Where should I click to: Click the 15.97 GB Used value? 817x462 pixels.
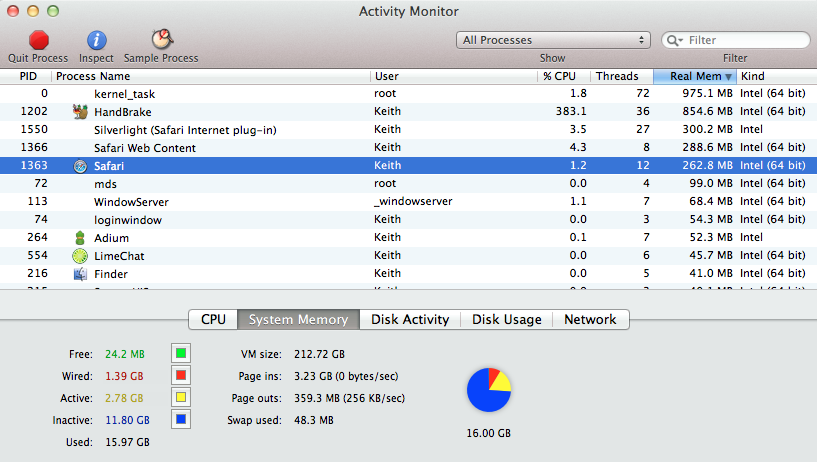tap(128, 442)
